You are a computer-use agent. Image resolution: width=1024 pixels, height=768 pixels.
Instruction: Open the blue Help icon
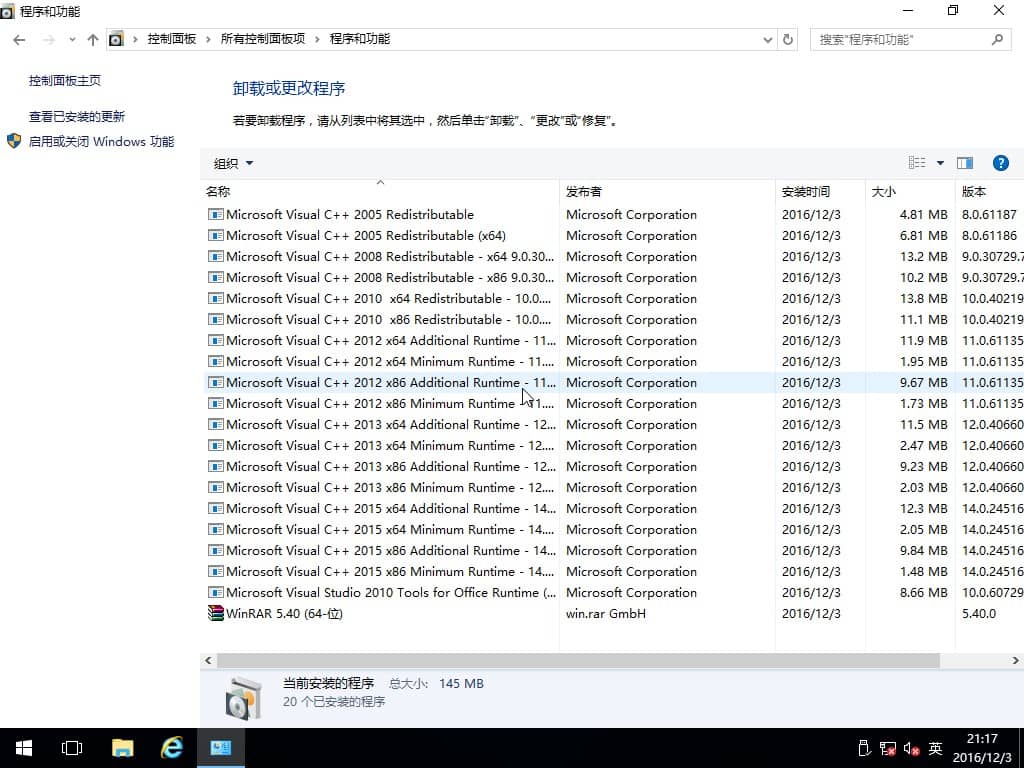coord(1000,163)
